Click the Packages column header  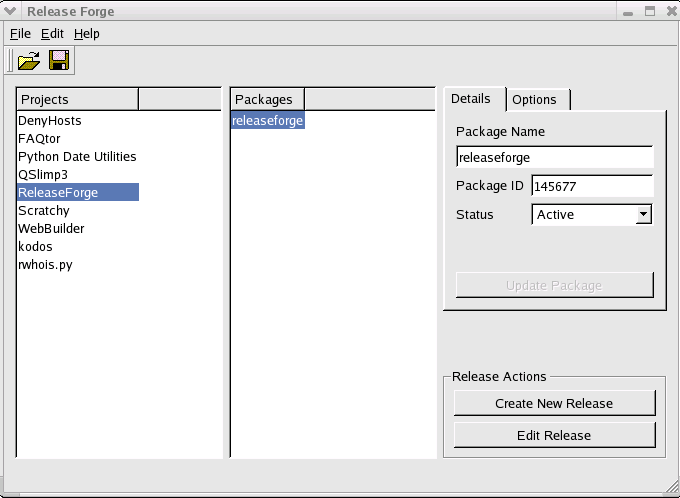(268, 99)
